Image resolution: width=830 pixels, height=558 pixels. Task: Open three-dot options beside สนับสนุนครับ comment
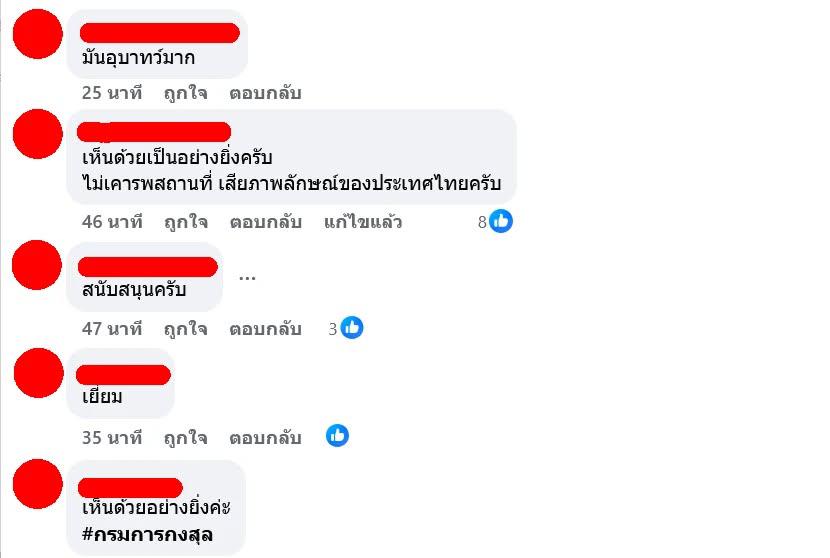click(x=247, y=277)
